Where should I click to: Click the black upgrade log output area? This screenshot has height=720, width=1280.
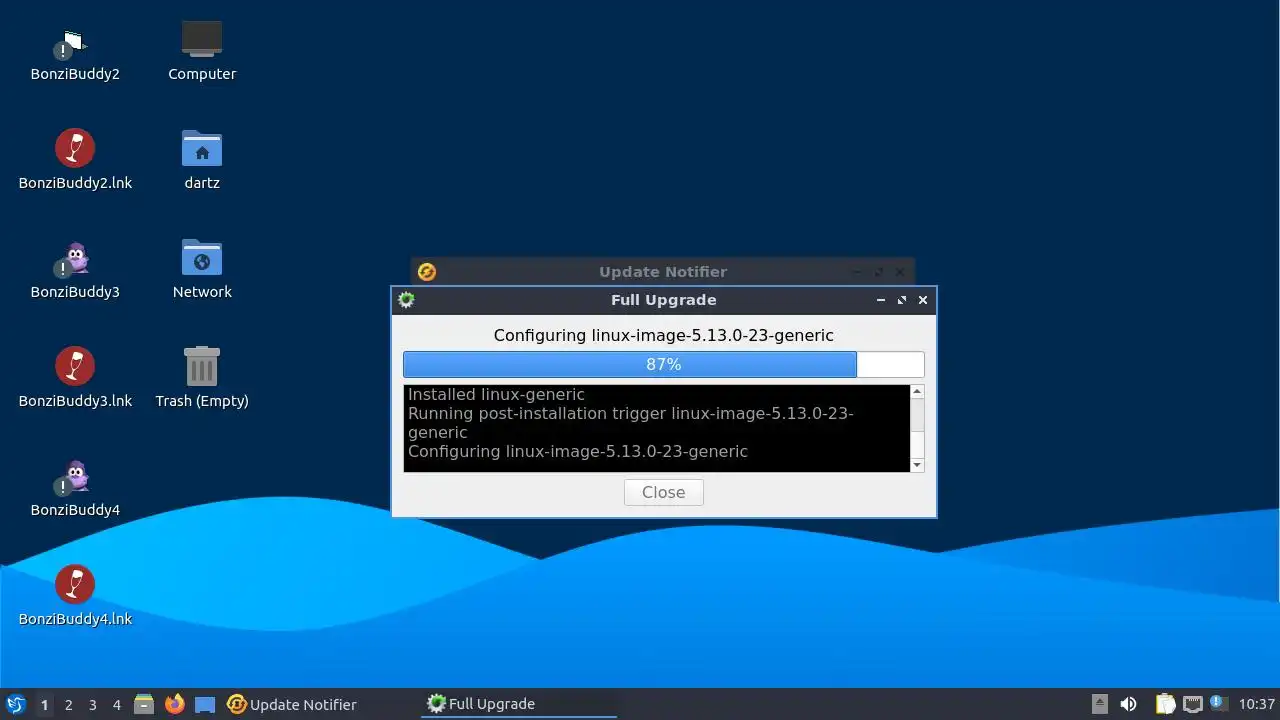click(657, 428)
